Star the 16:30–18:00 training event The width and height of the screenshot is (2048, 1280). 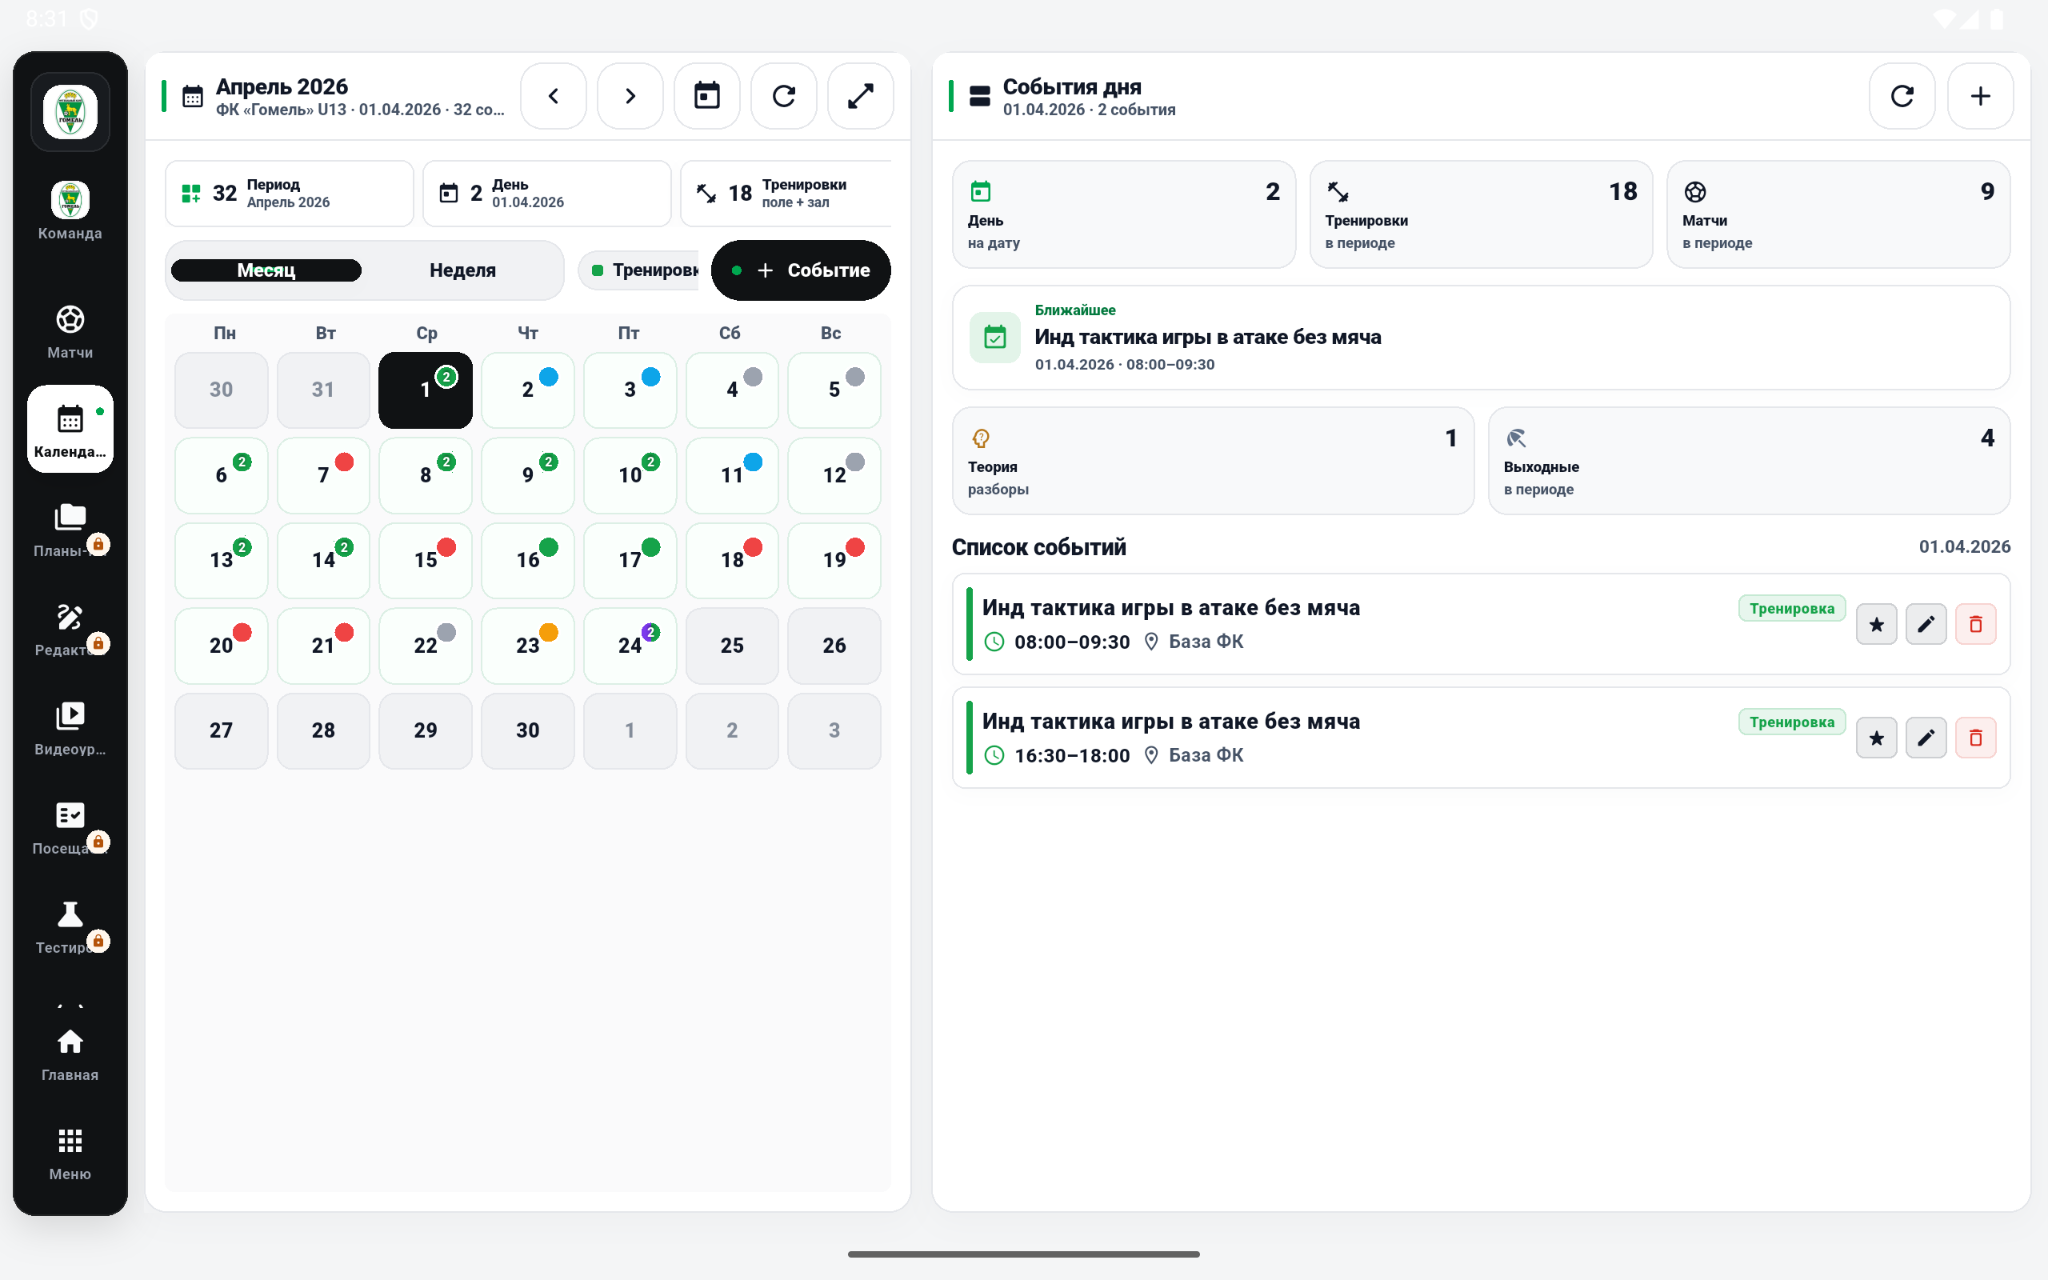point(1876,738)
